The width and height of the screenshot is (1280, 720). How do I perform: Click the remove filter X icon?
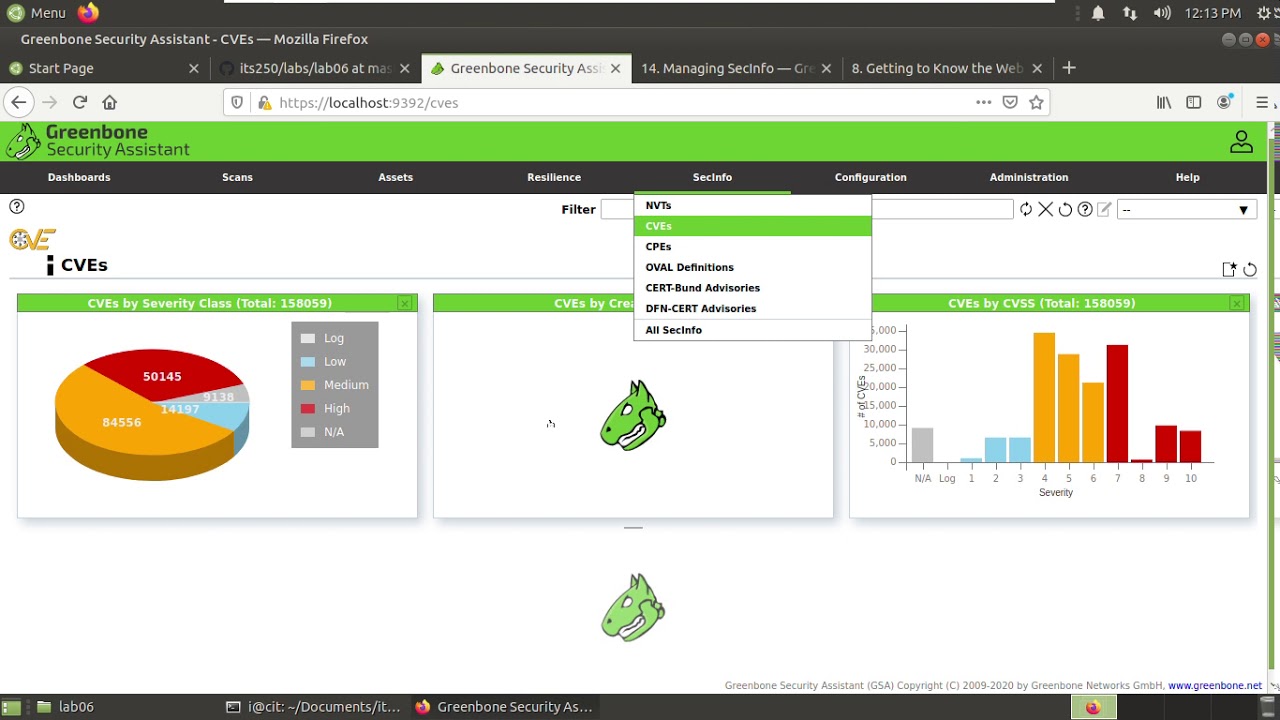(x=1045, y=209)
